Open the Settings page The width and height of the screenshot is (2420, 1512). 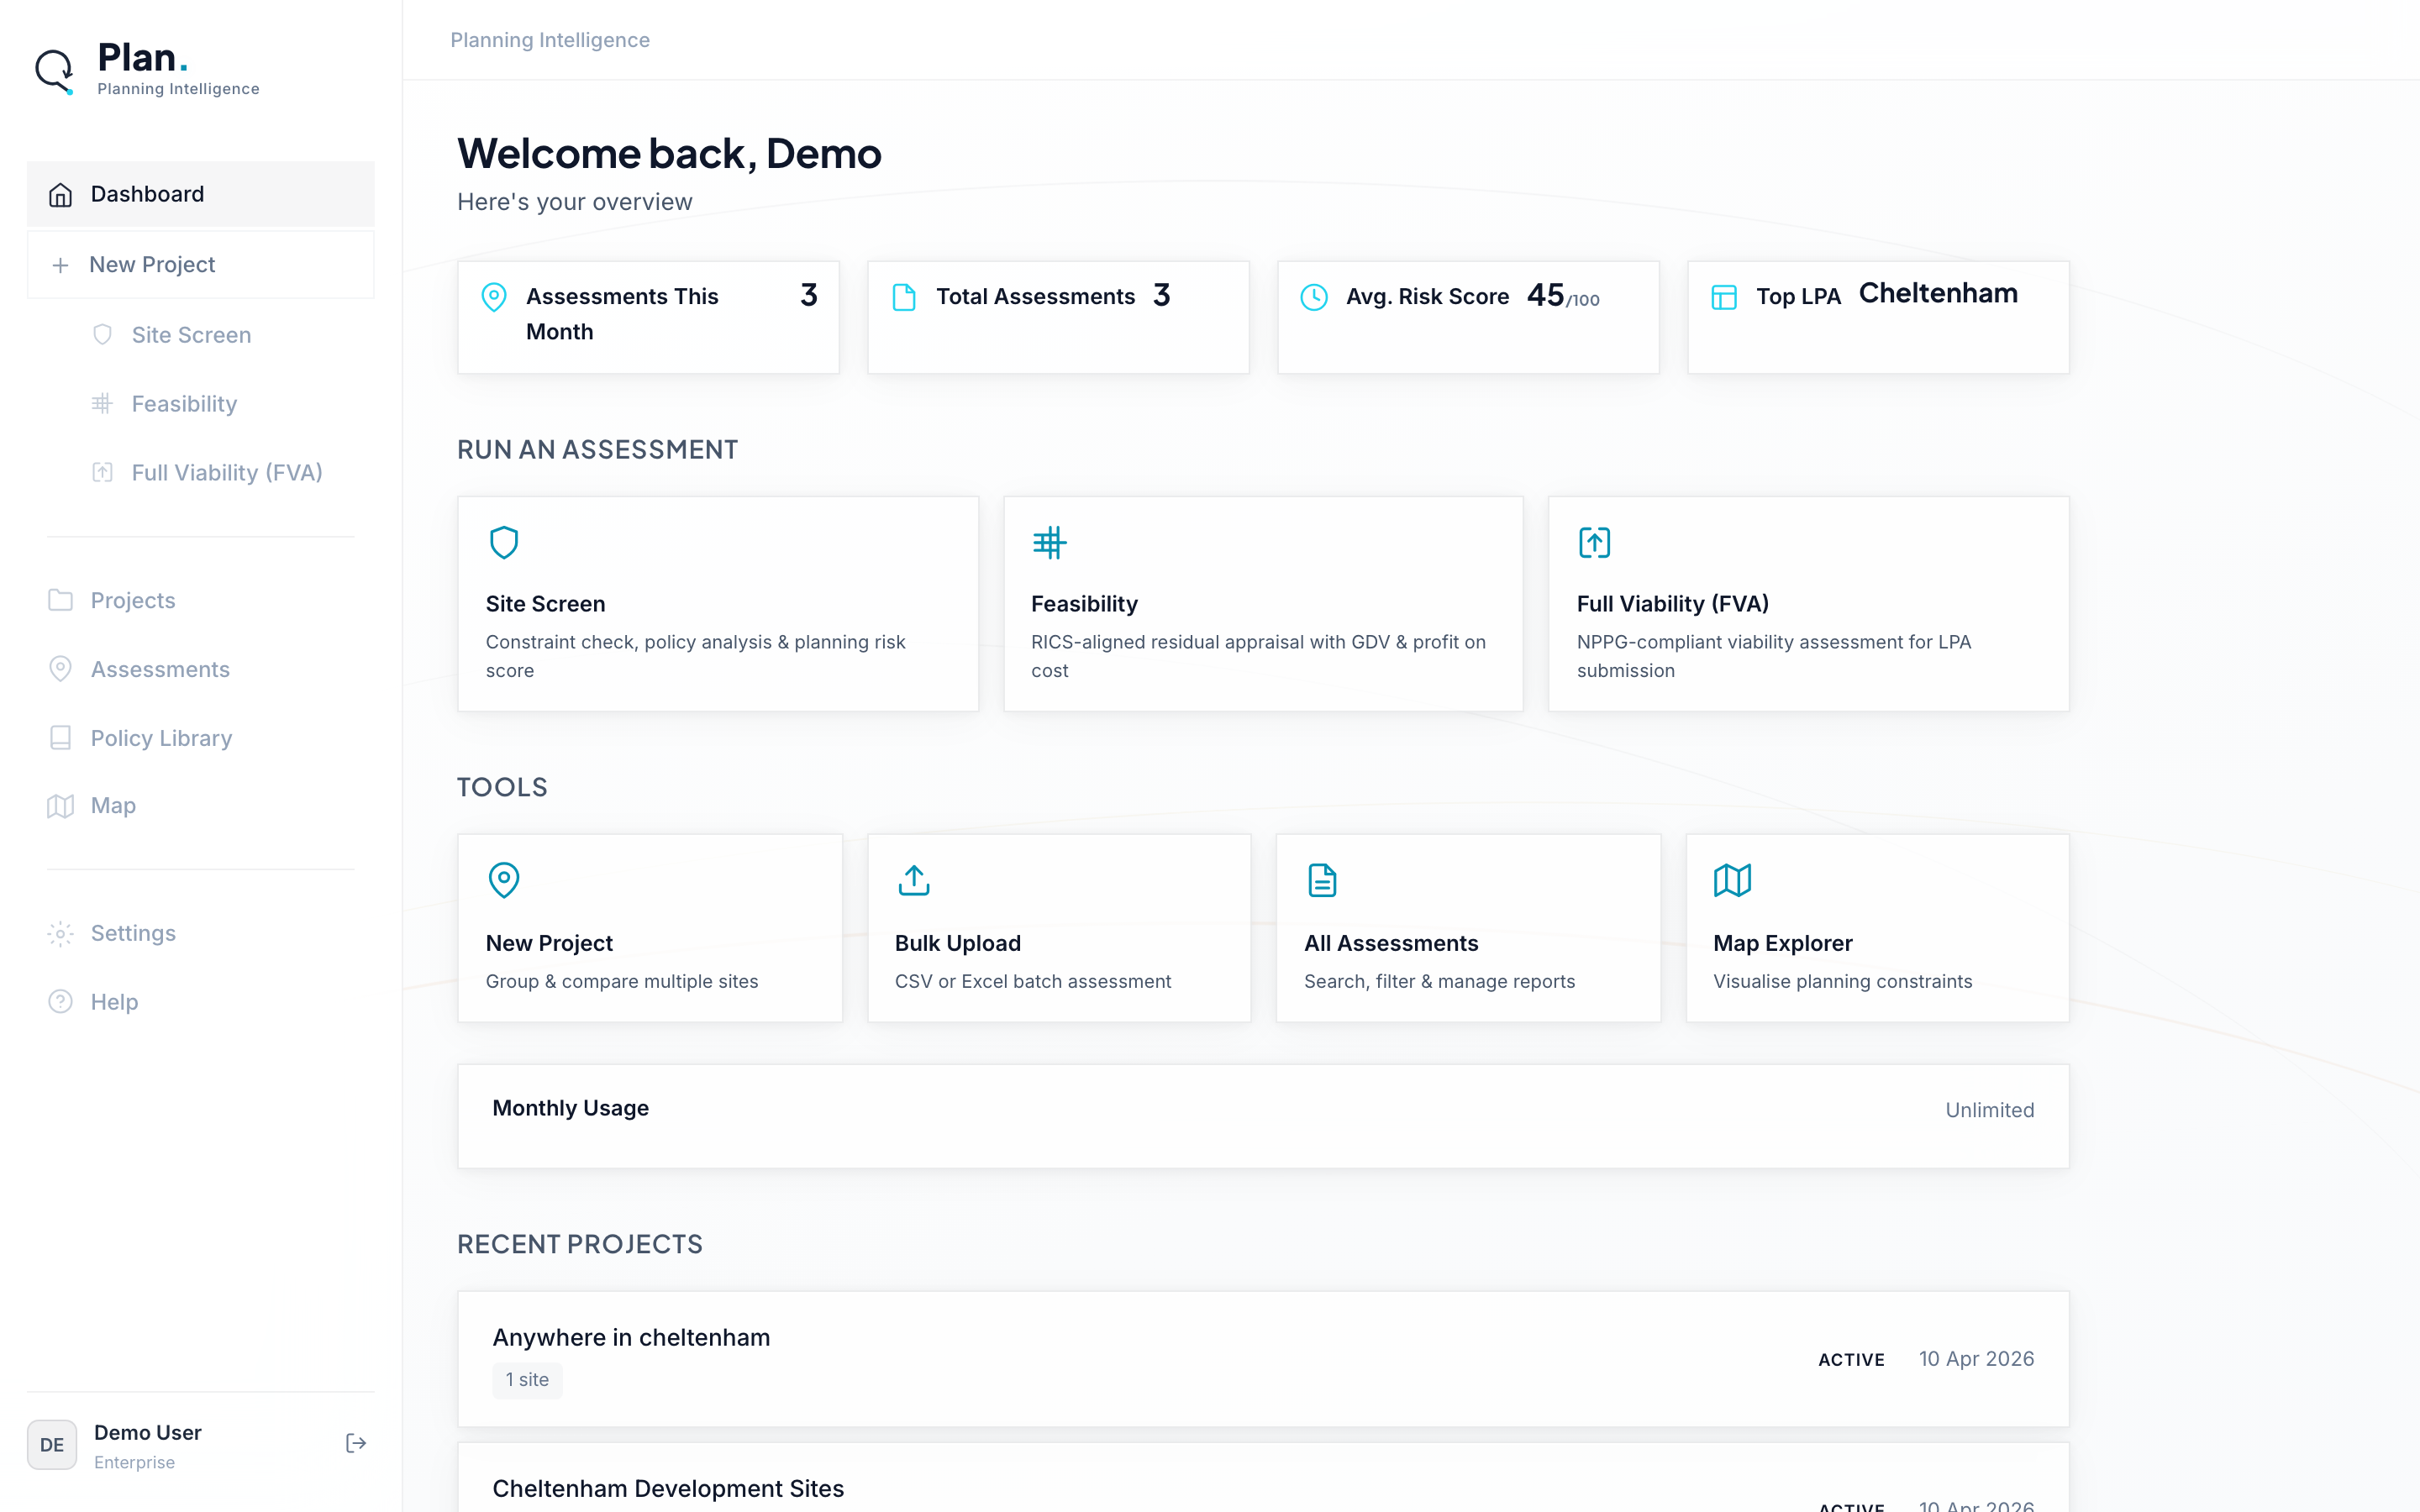click(131, 932)
